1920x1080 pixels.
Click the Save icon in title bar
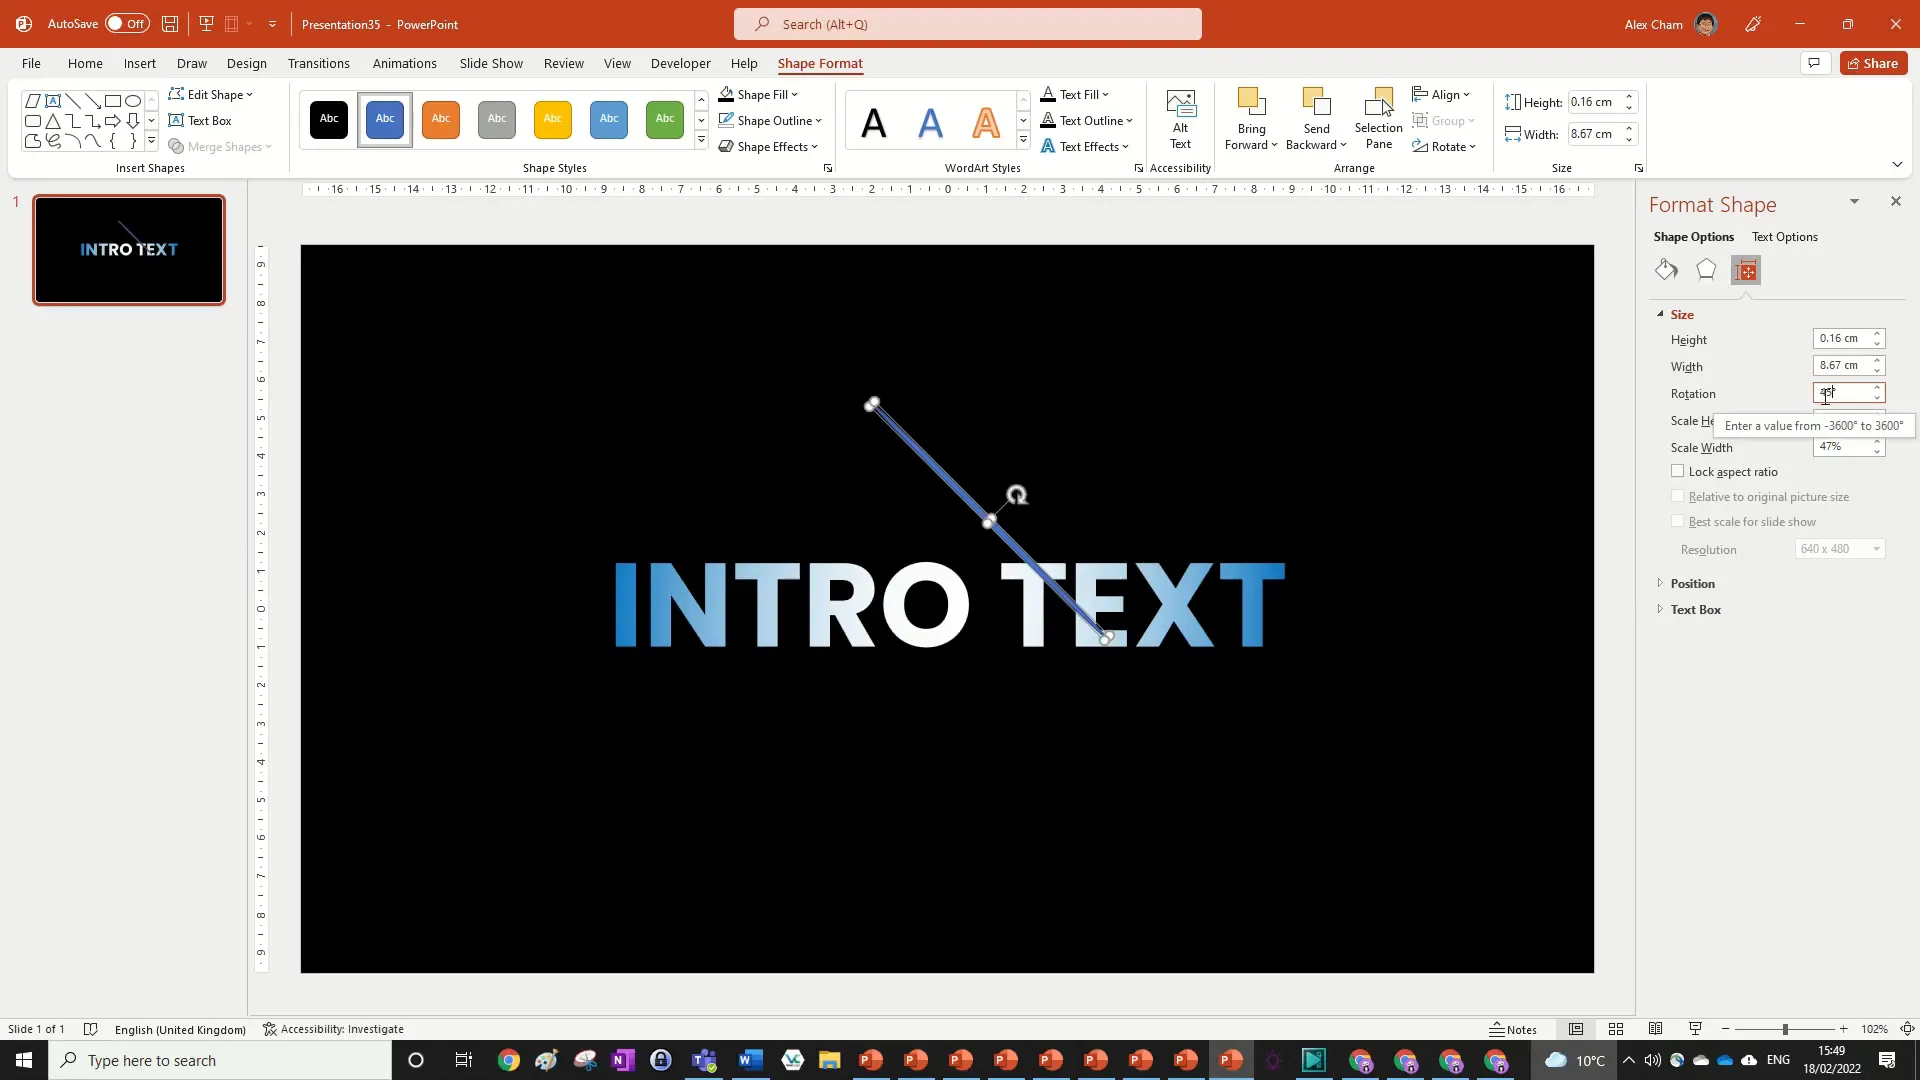[x=170, y=24]
